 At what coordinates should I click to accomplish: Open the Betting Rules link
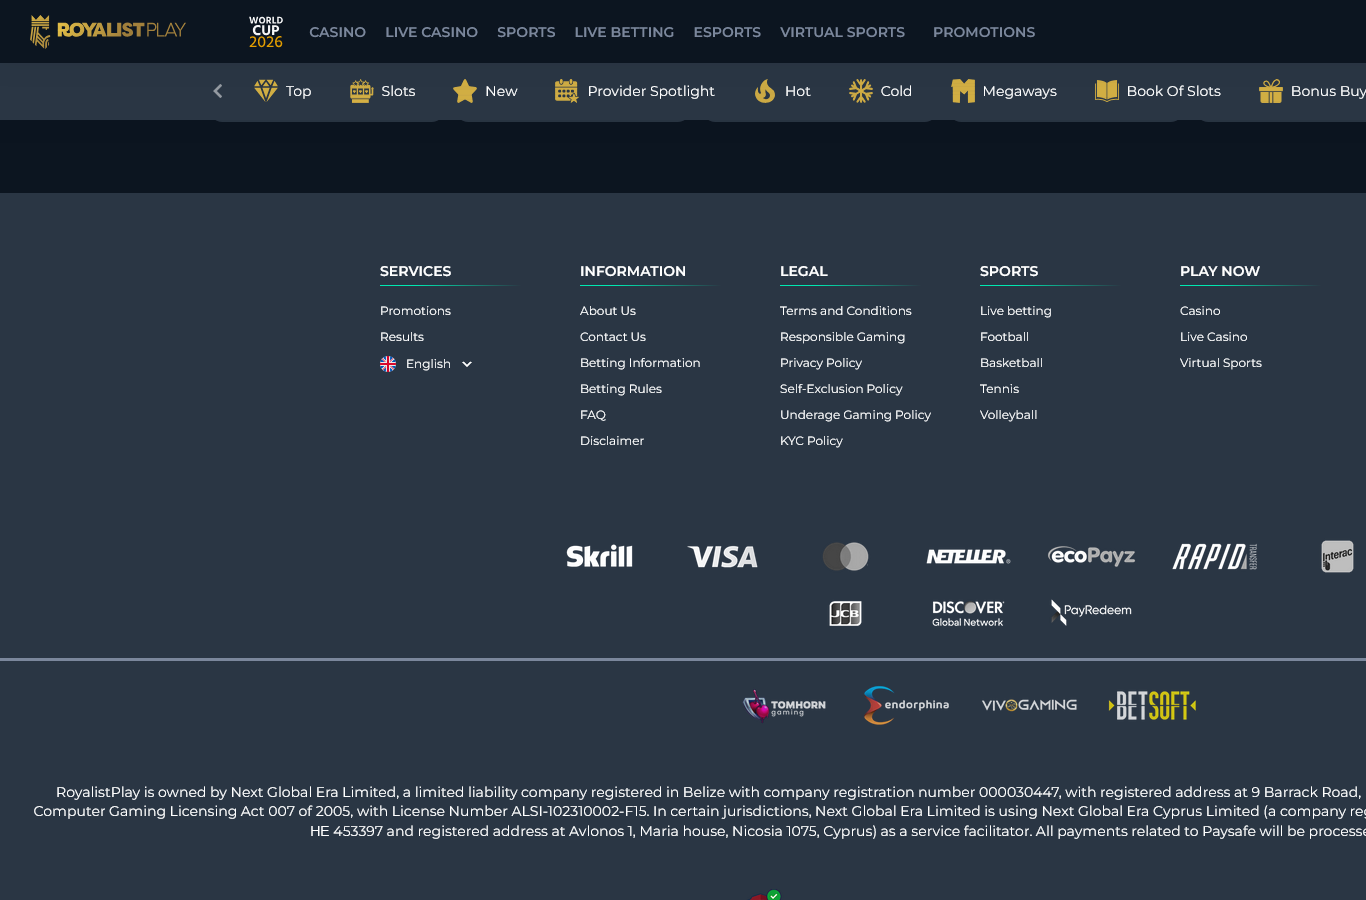pyautogui.click(x=621, y=389)
